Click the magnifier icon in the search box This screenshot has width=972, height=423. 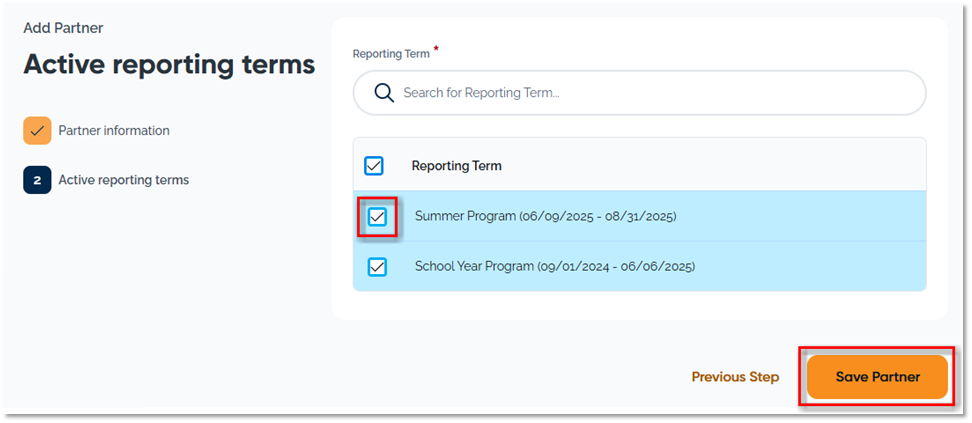[384, 93]
